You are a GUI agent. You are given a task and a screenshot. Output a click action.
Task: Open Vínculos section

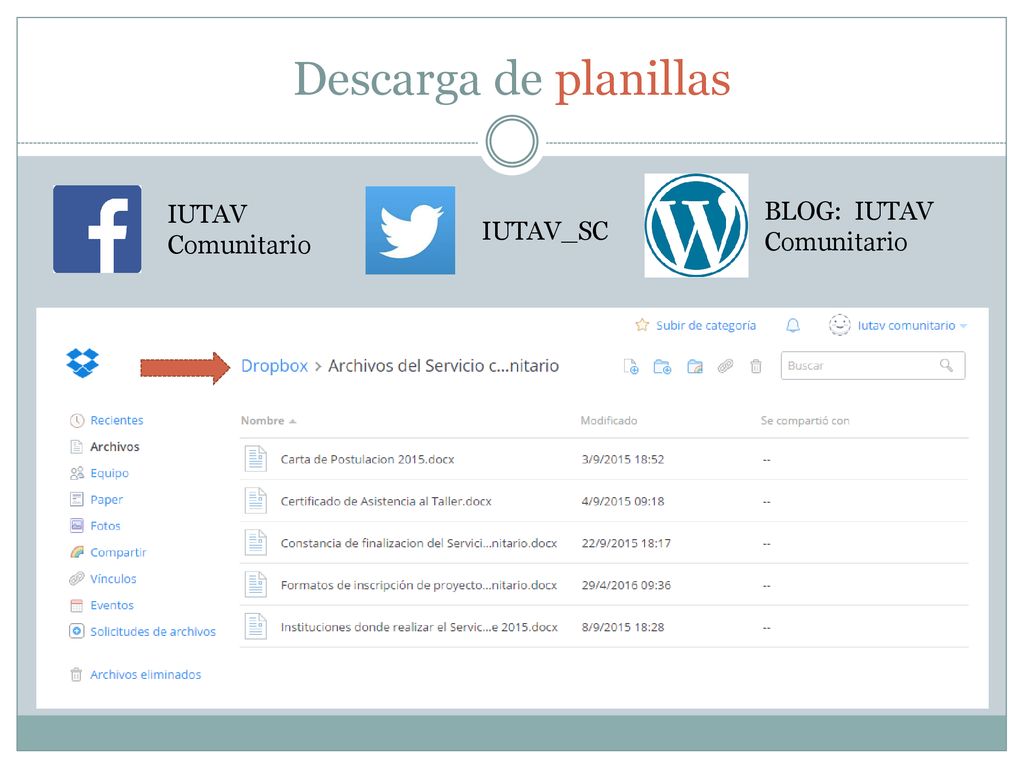pos(114,579)
